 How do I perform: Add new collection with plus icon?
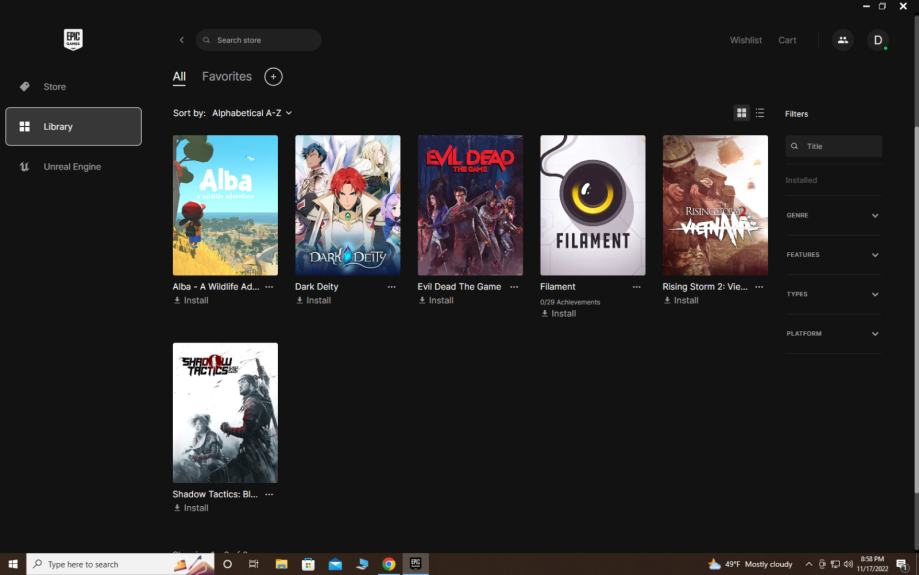pyautogui.click(x=273, y=77)
